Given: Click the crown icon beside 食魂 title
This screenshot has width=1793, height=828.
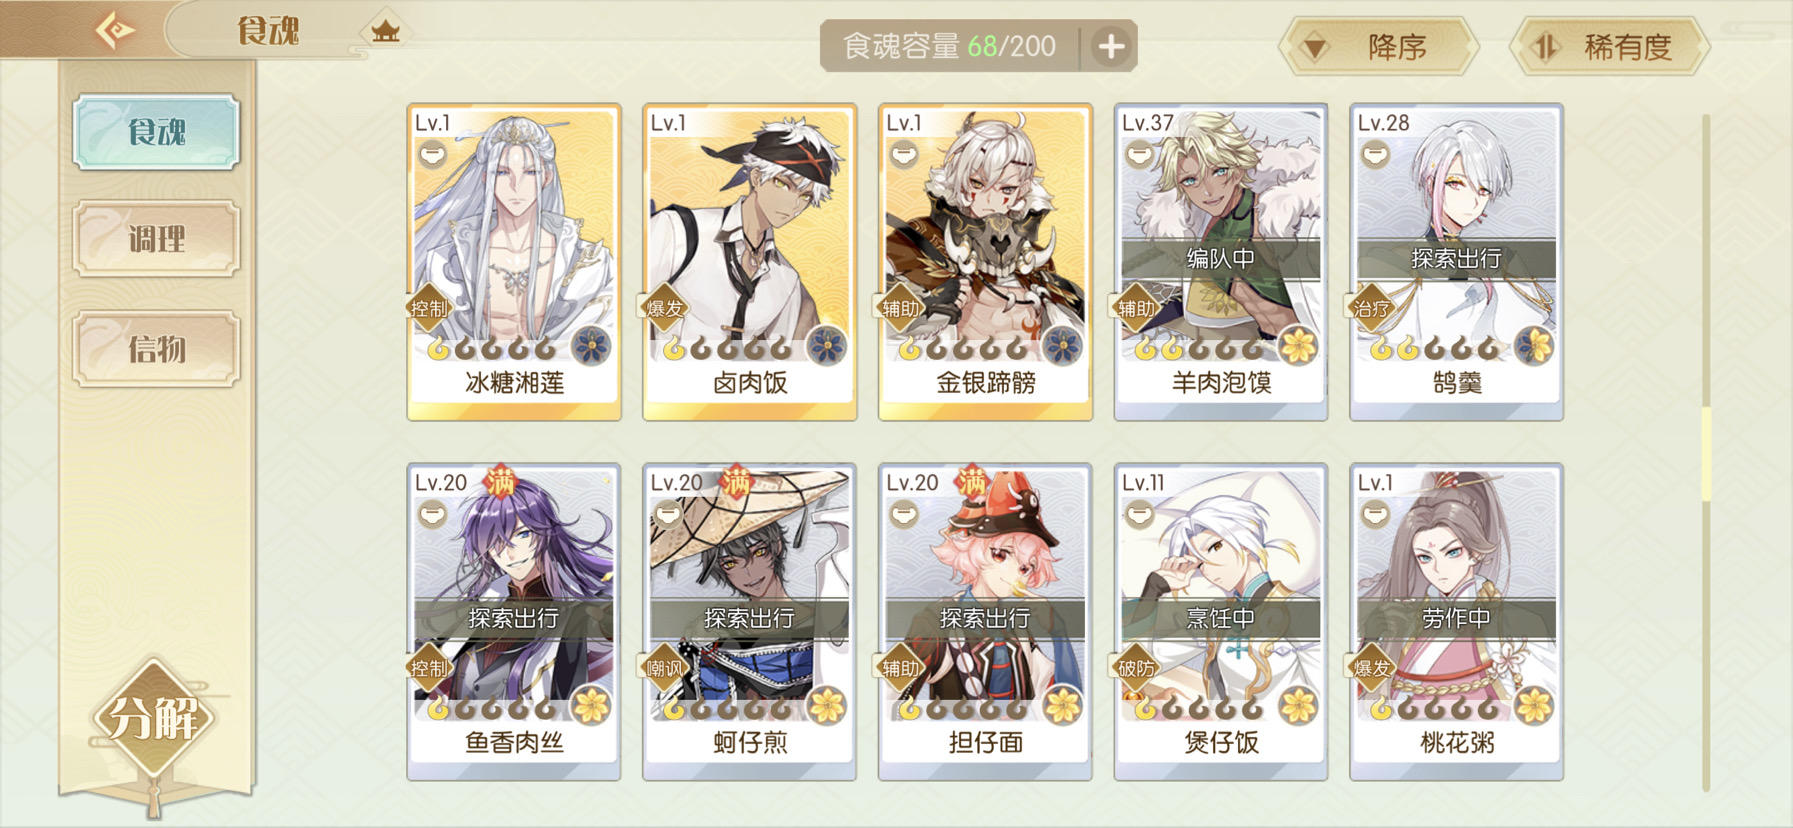Looking at the screenshot, I should (x=385, y=31).
